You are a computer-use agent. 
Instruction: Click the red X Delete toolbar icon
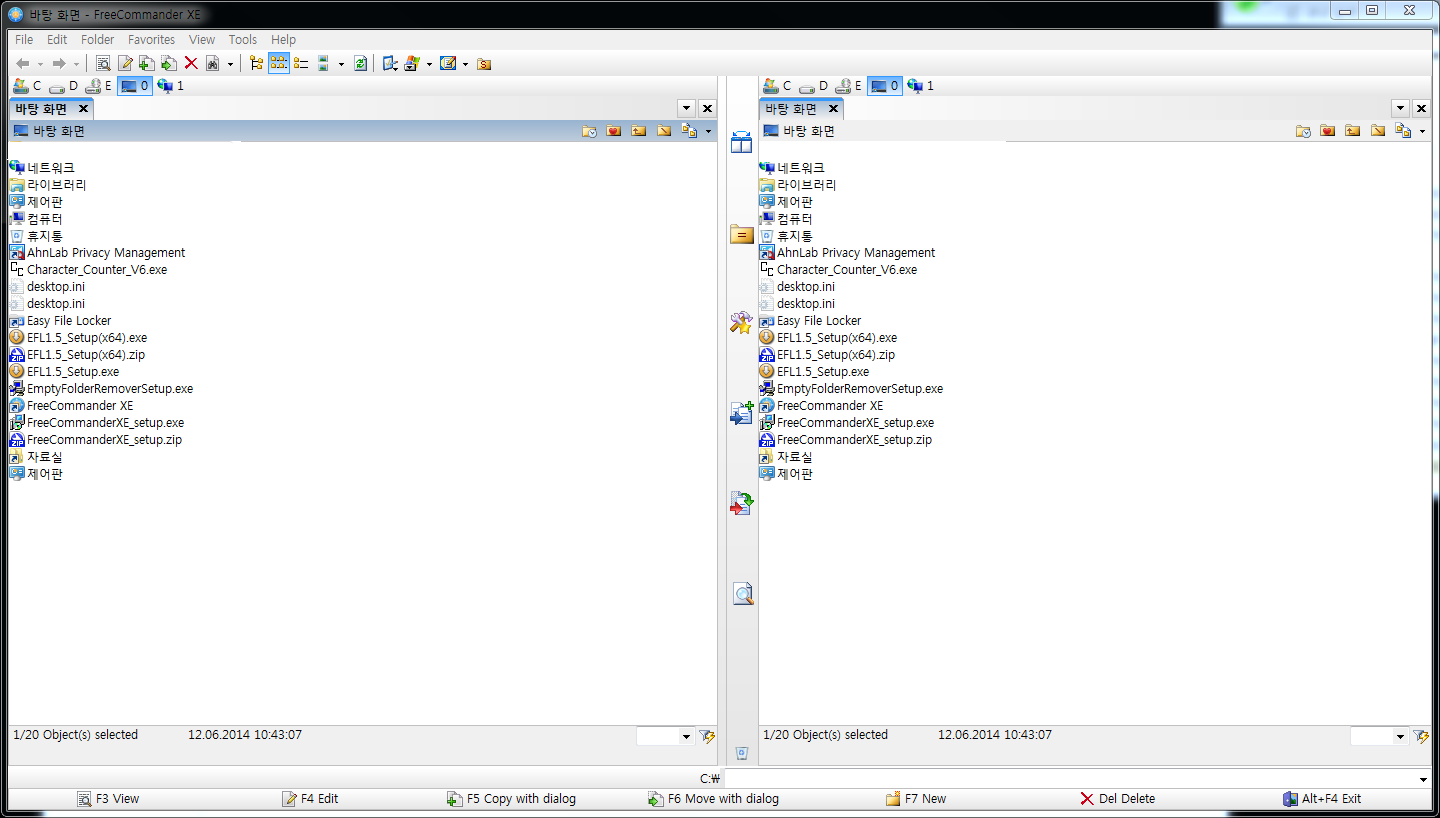[x=191, y=63]
